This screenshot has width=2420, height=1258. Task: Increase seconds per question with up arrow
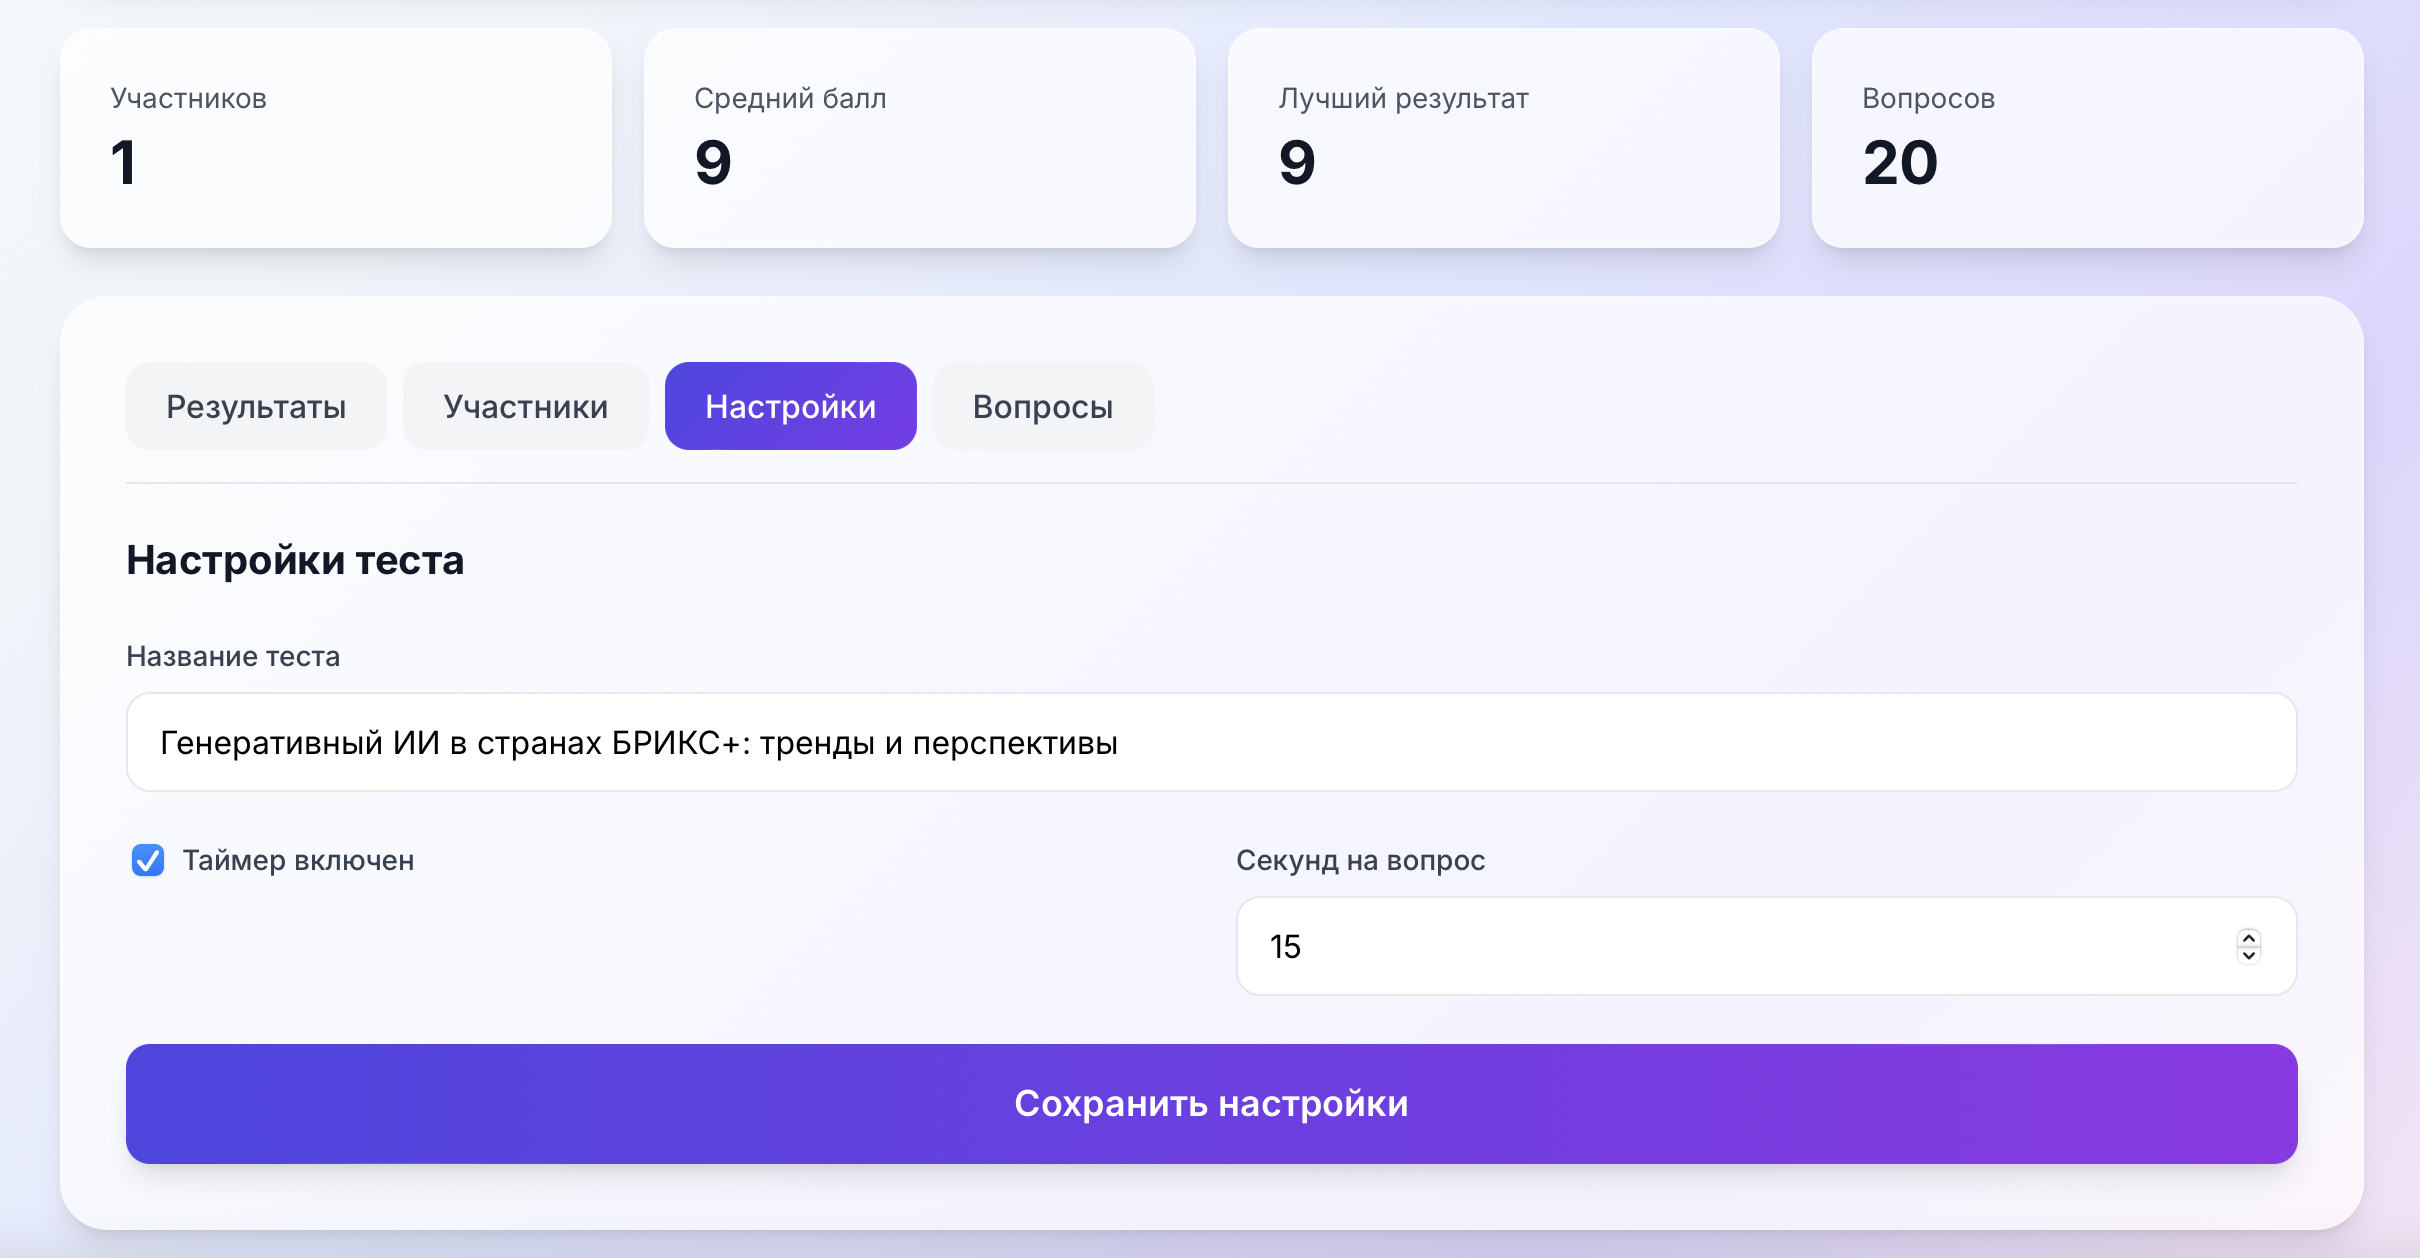point(2248,936)
